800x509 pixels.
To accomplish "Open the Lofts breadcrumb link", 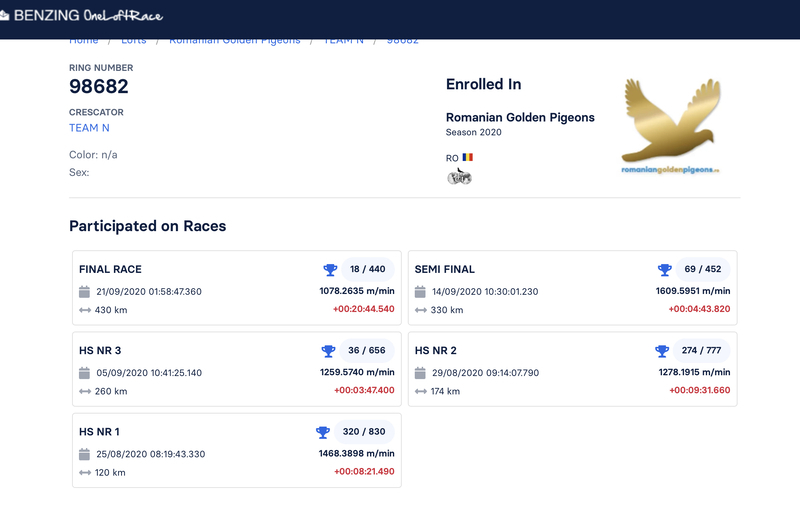I will [x=133, y=40].
